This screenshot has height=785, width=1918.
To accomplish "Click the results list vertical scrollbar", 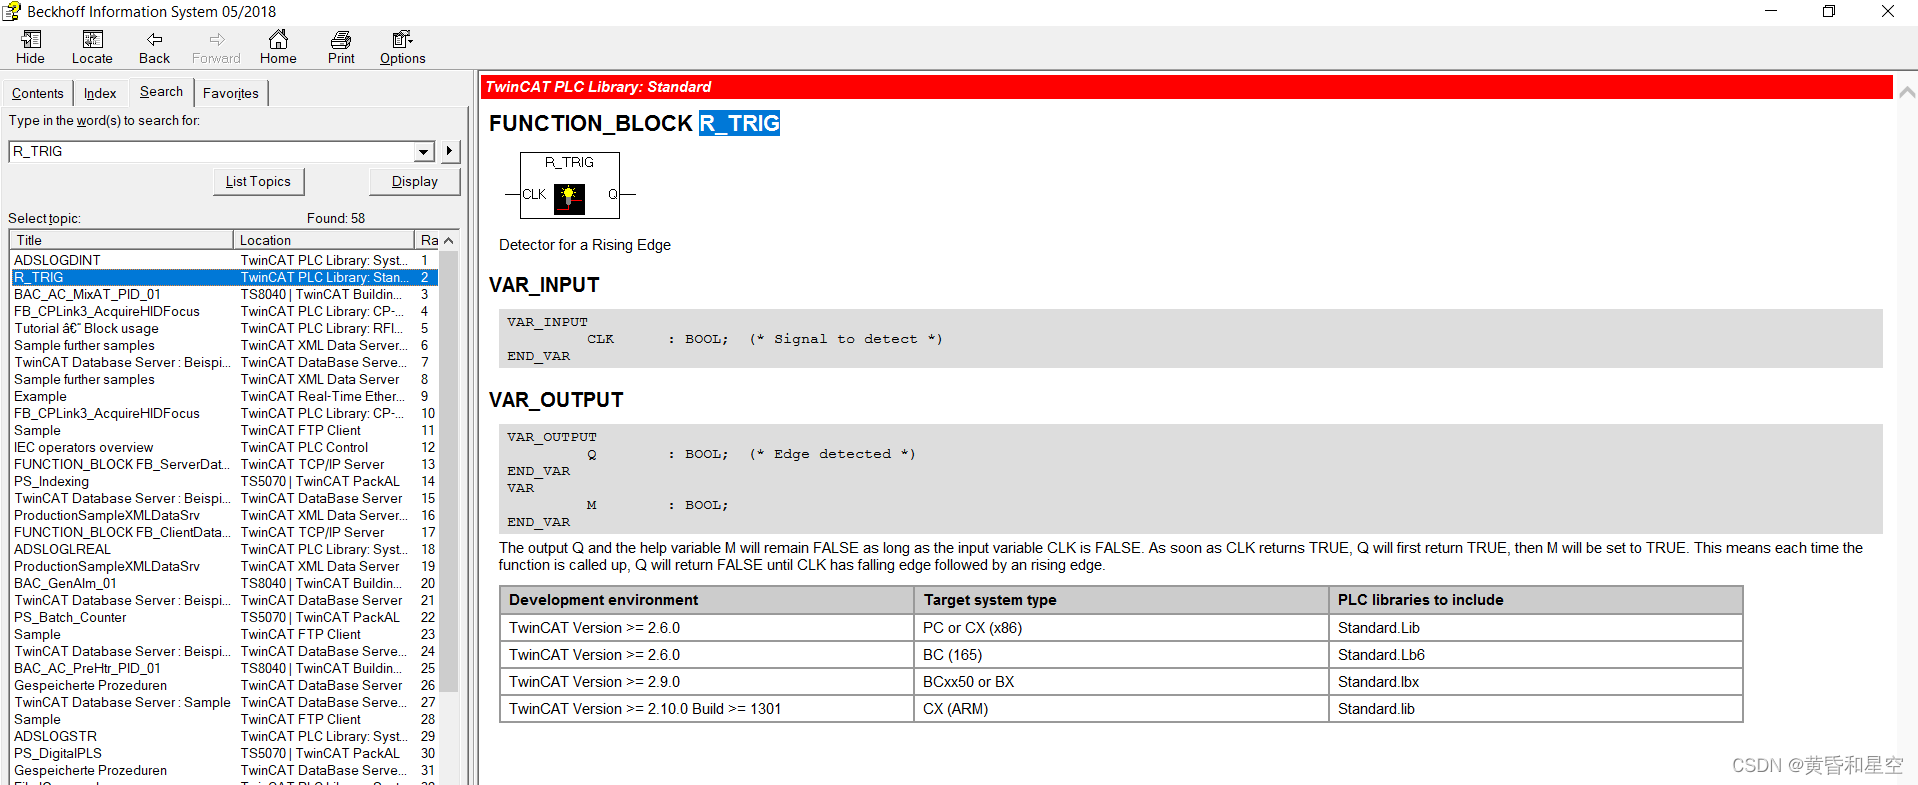I will [x=449, y=470].
